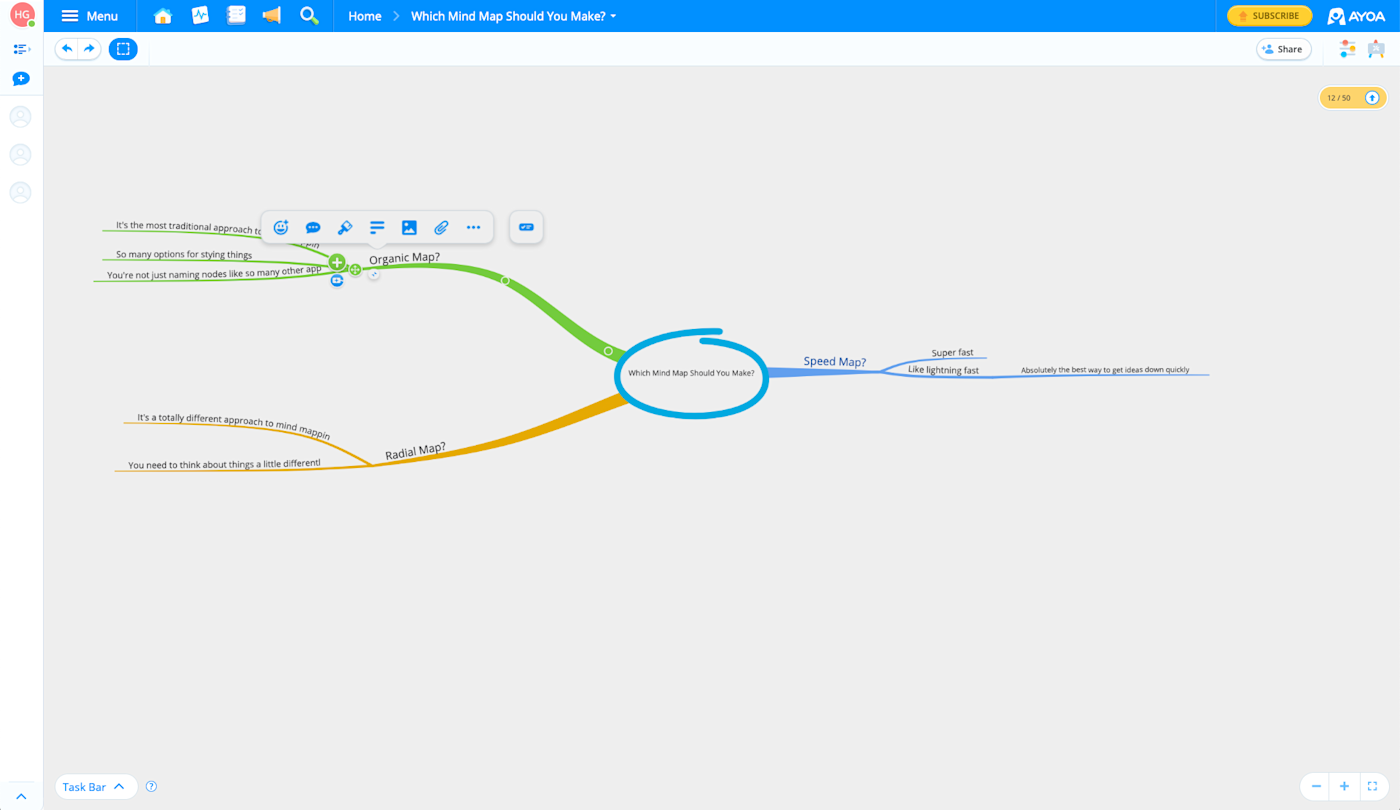
Task: Click the Home breadcrumb link
Action: pyautogui.click(x=365, y=16)
